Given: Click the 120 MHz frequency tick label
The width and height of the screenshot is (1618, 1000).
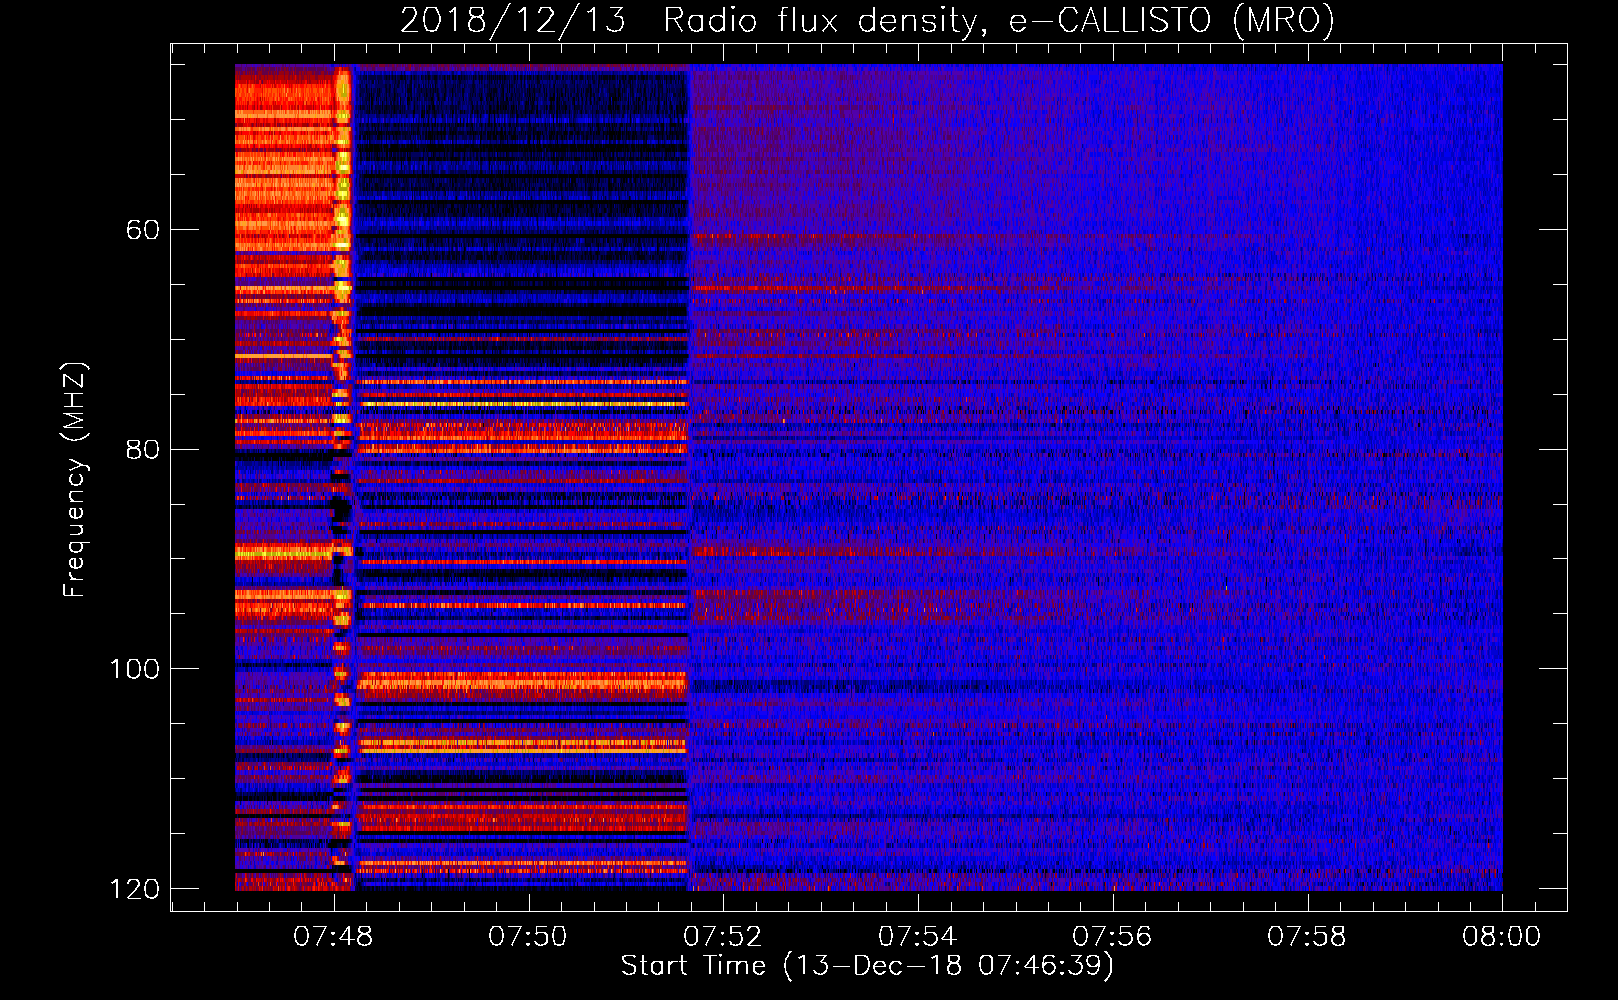Looking at the screenshot, I should click(134, 889).
